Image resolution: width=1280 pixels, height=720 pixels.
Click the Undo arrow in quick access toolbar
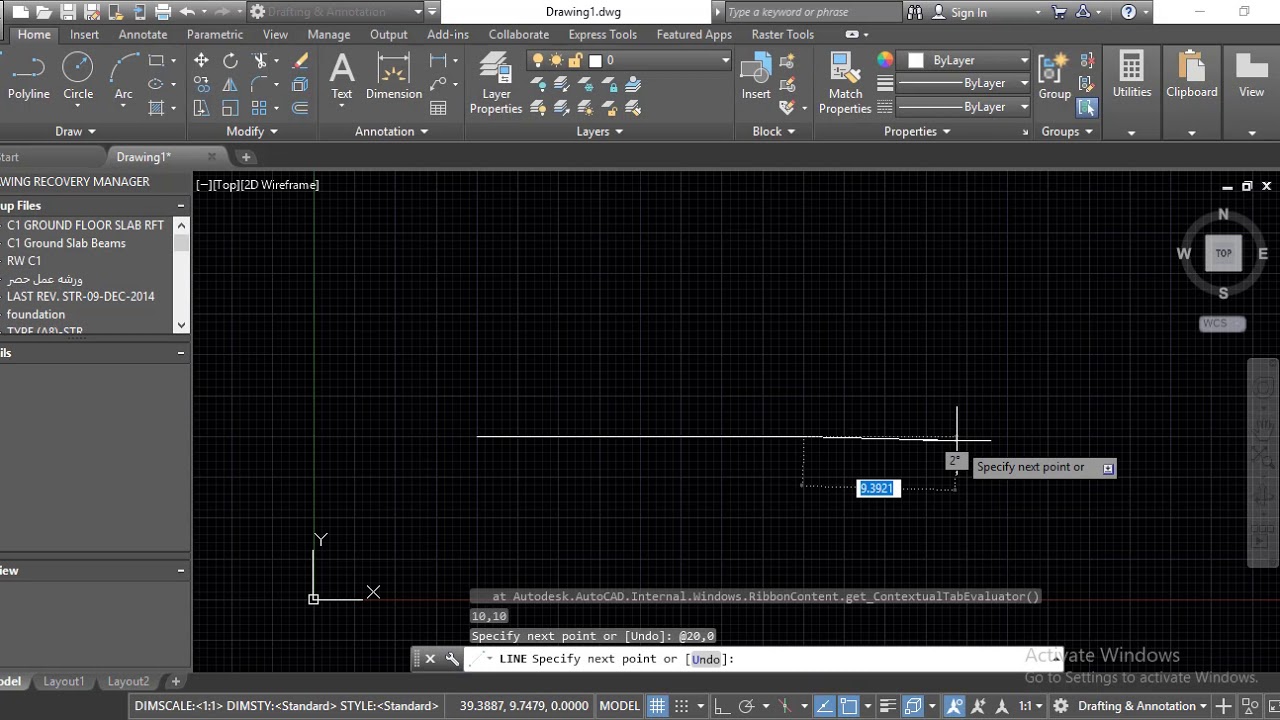click(x=187, y=12)
